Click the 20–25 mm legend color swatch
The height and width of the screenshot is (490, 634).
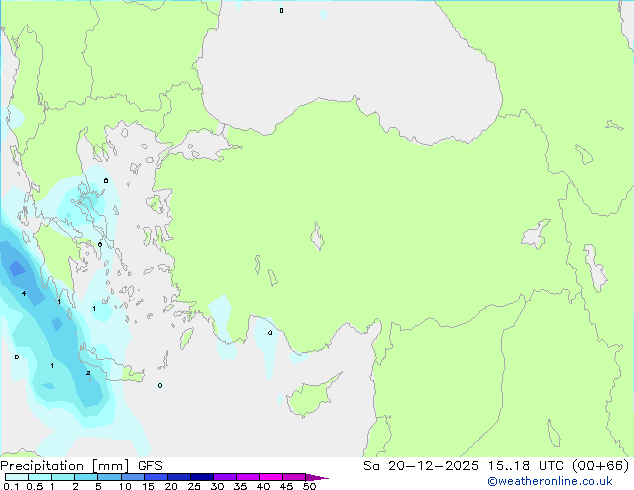pyautogui.click(x=178, y=477)
